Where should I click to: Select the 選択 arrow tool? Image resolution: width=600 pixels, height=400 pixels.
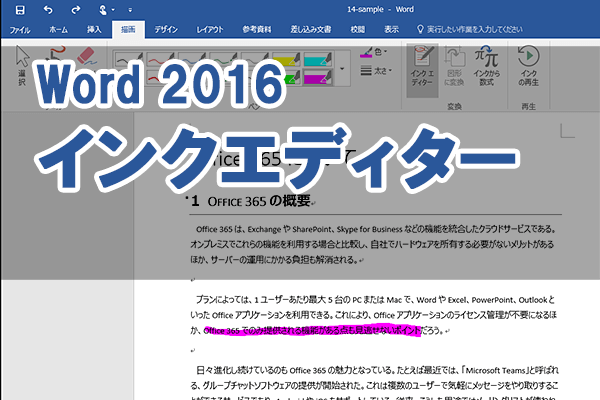[x=22, y=66]
